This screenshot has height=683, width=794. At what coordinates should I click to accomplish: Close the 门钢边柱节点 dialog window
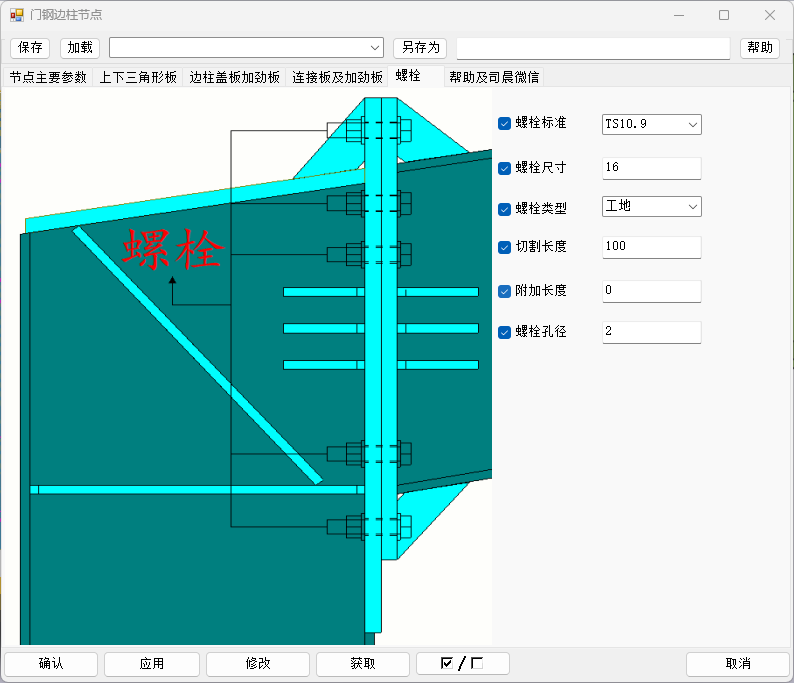point(770,15)
